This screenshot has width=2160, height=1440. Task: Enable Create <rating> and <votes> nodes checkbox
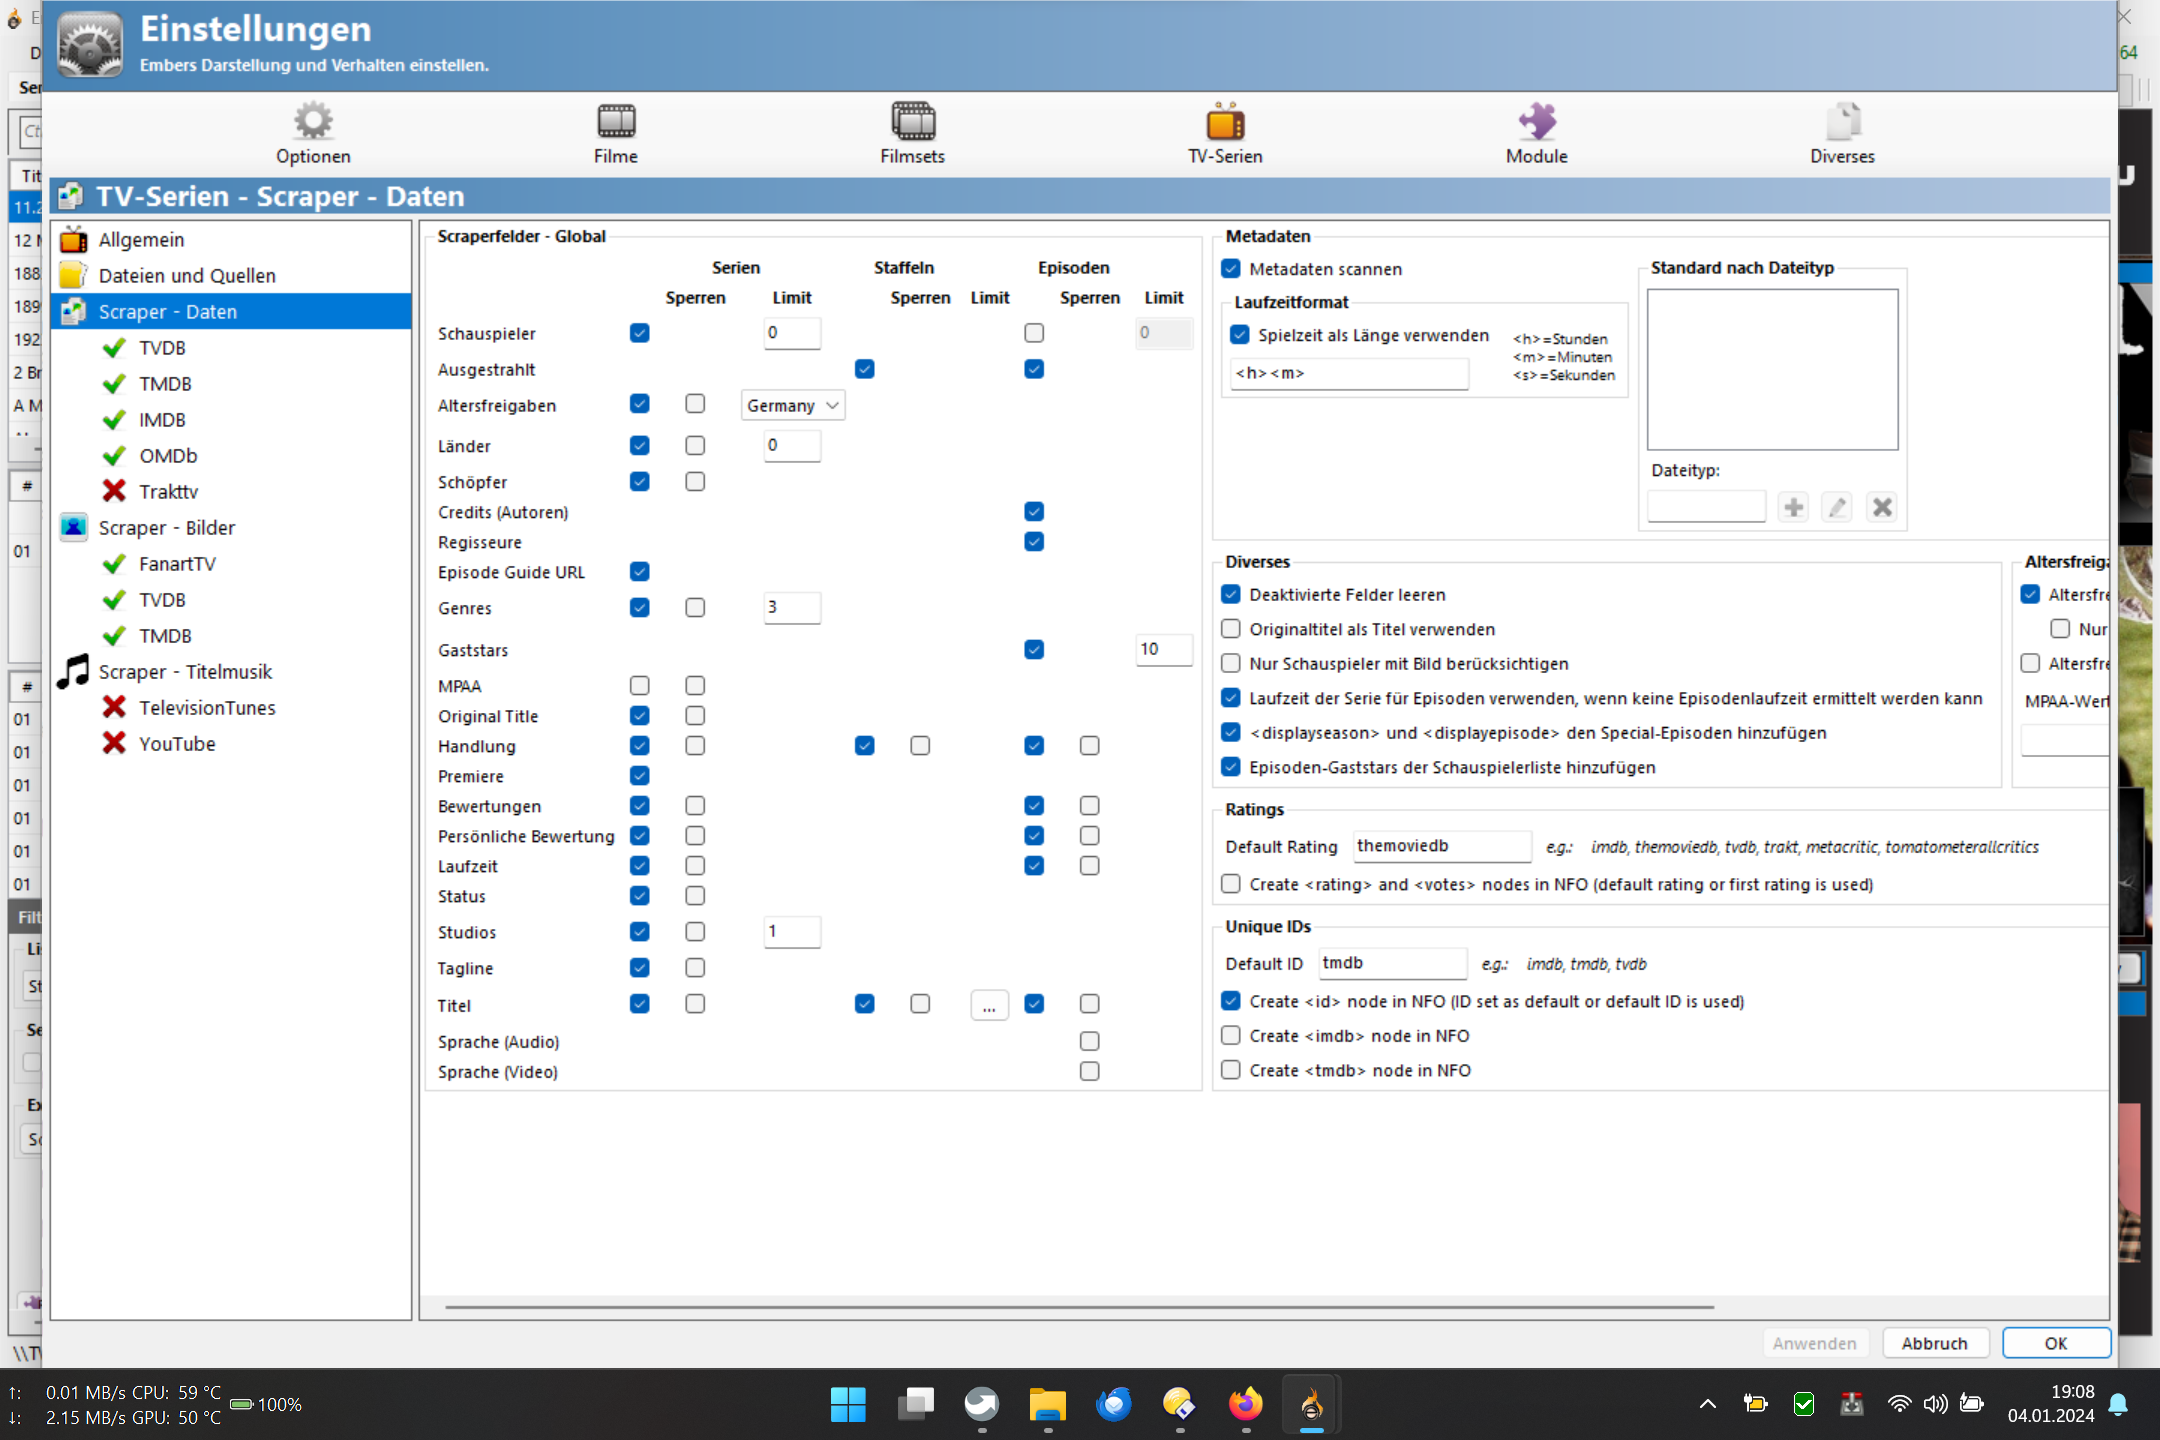(1231, 884)
